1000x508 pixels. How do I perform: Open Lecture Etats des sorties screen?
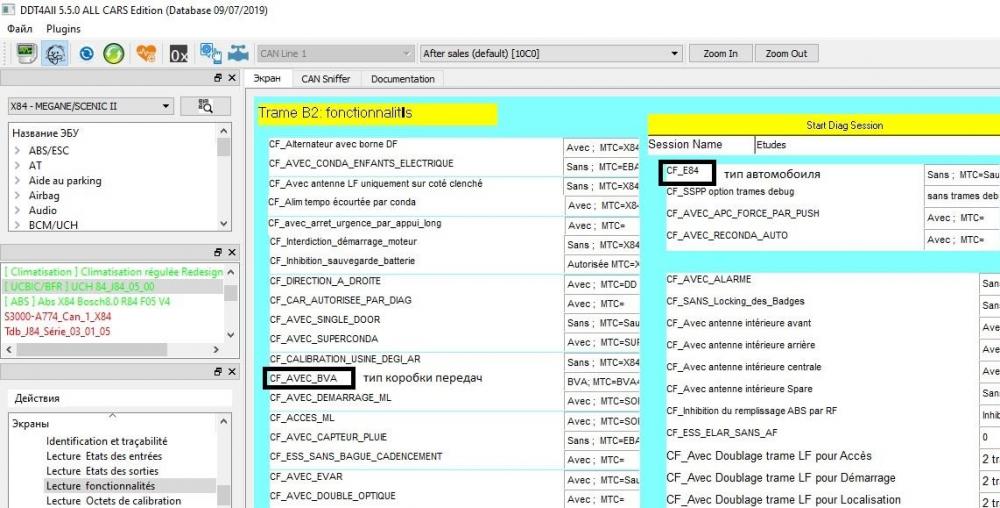point(102,471)
